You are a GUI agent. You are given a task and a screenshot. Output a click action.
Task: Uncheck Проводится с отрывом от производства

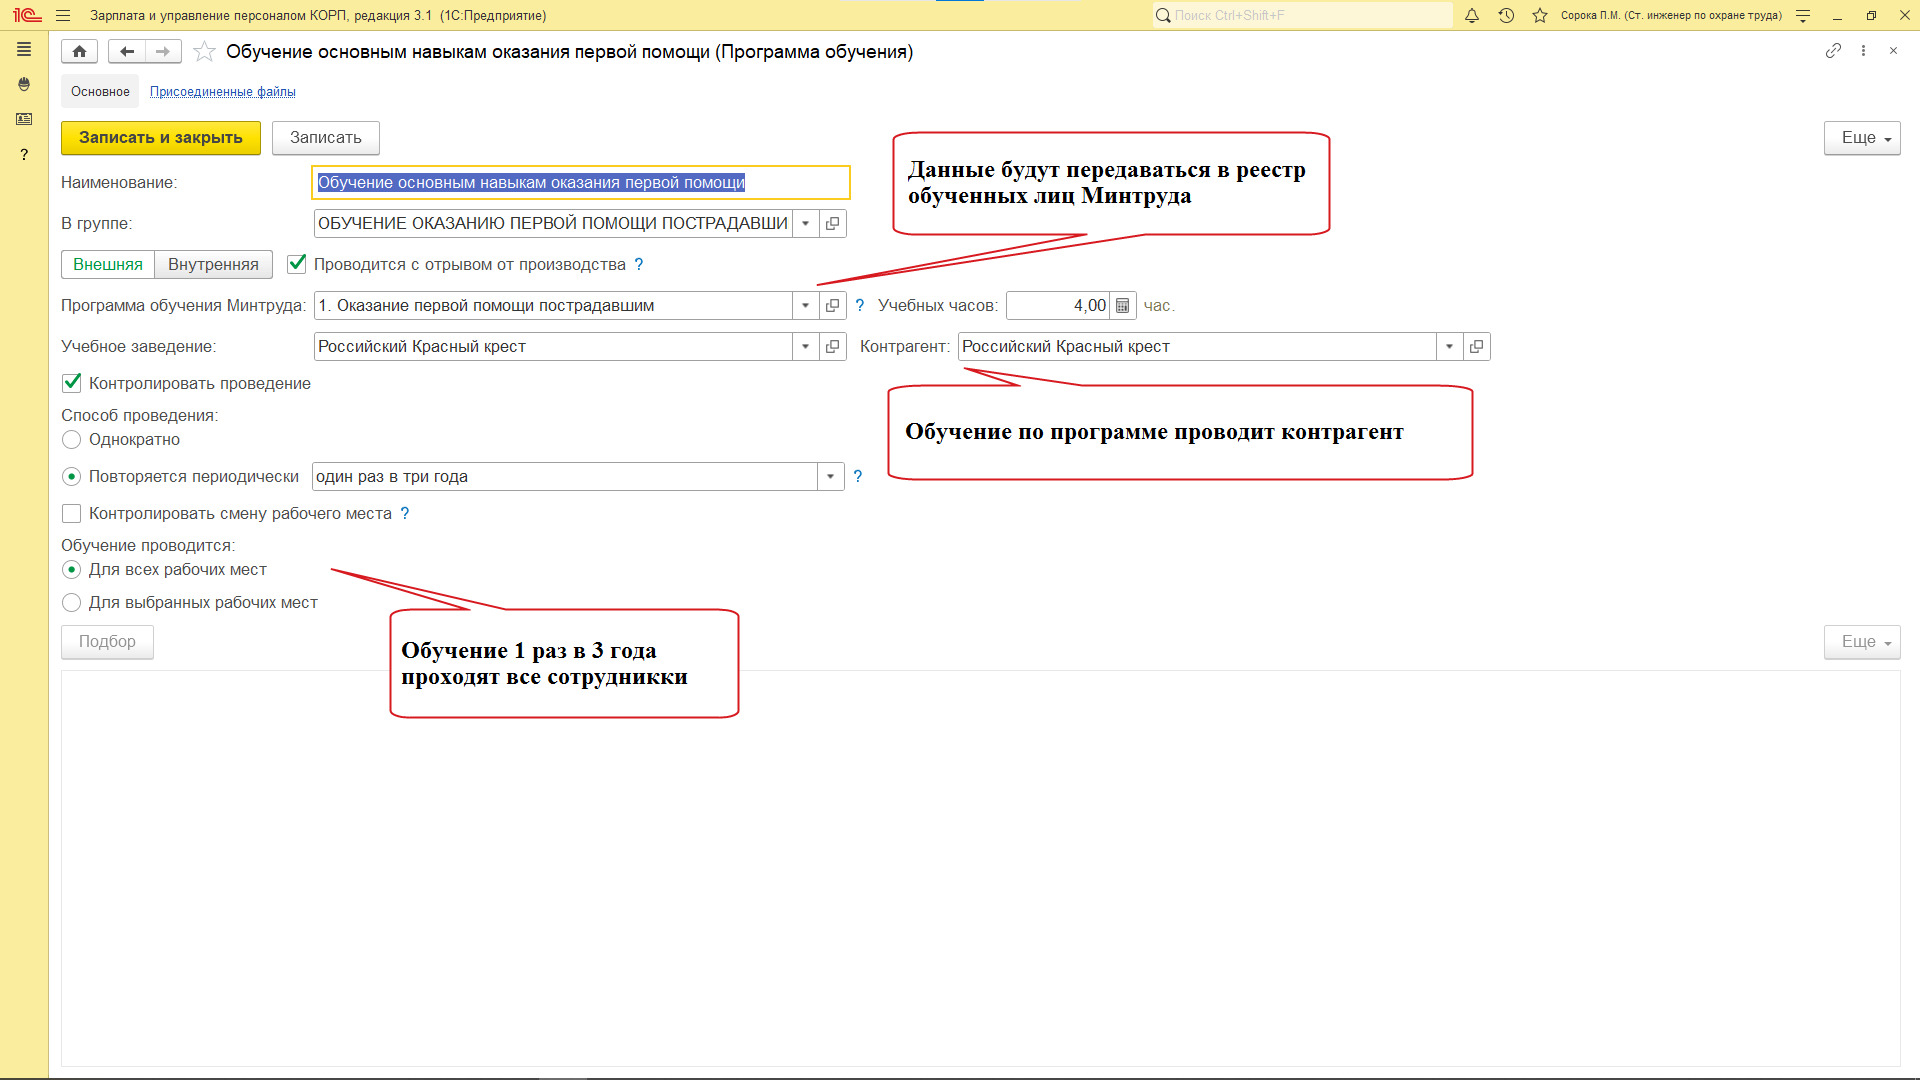click(x=297, y=264)
